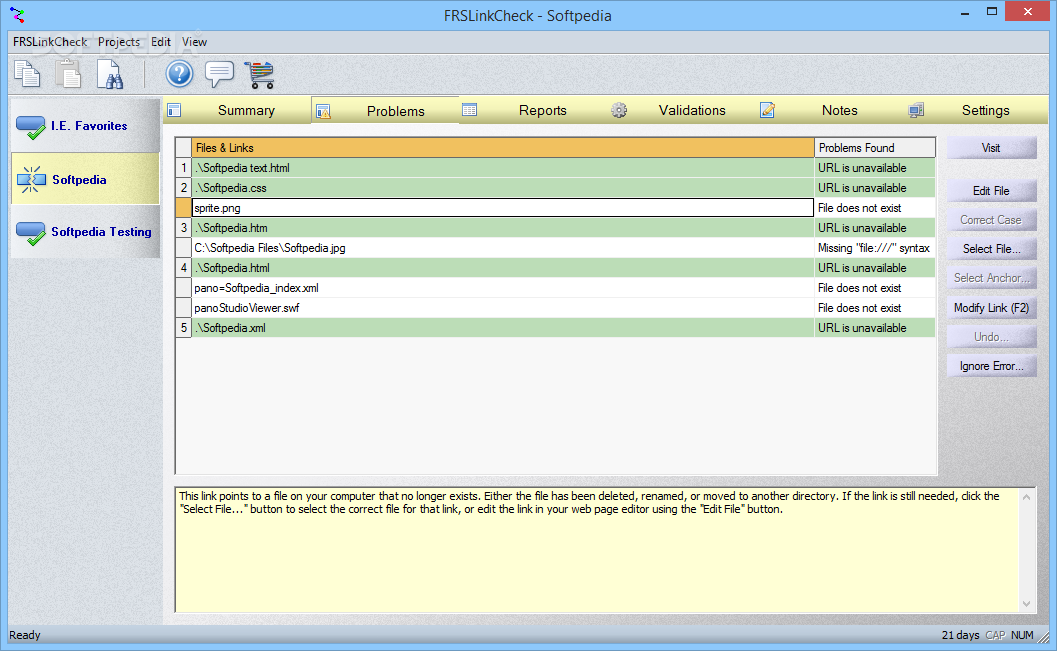The height and width of the screenshot is (651, 1057).
Task: Switch to the Settings tab
Action: [976, 110]
